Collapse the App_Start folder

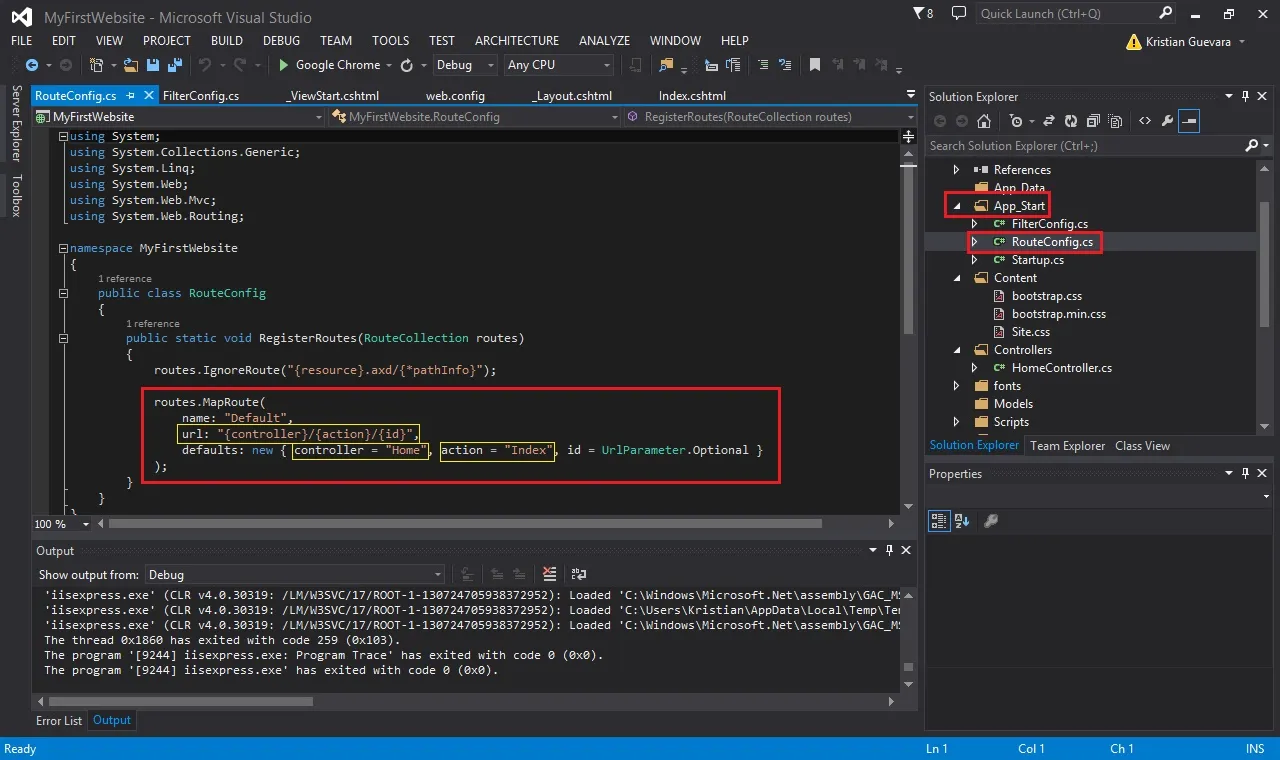click(956, 206)
